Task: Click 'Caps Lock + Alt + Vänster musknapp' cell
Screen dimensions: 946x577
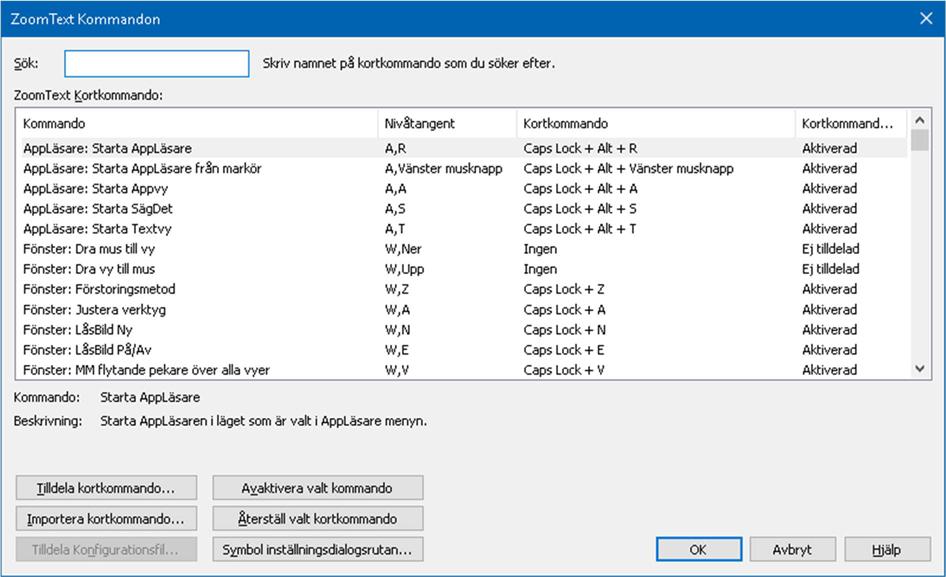Action: coord(629,168)
